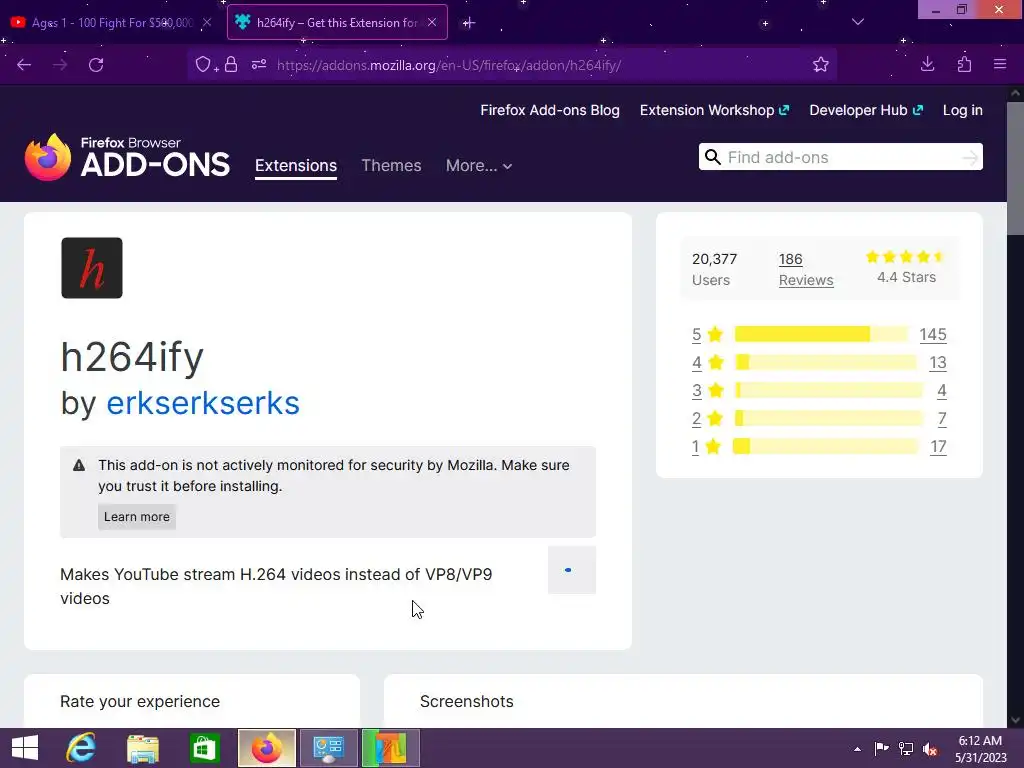Open Developer Hub link
1024x768 pixels.
(866, 110)
